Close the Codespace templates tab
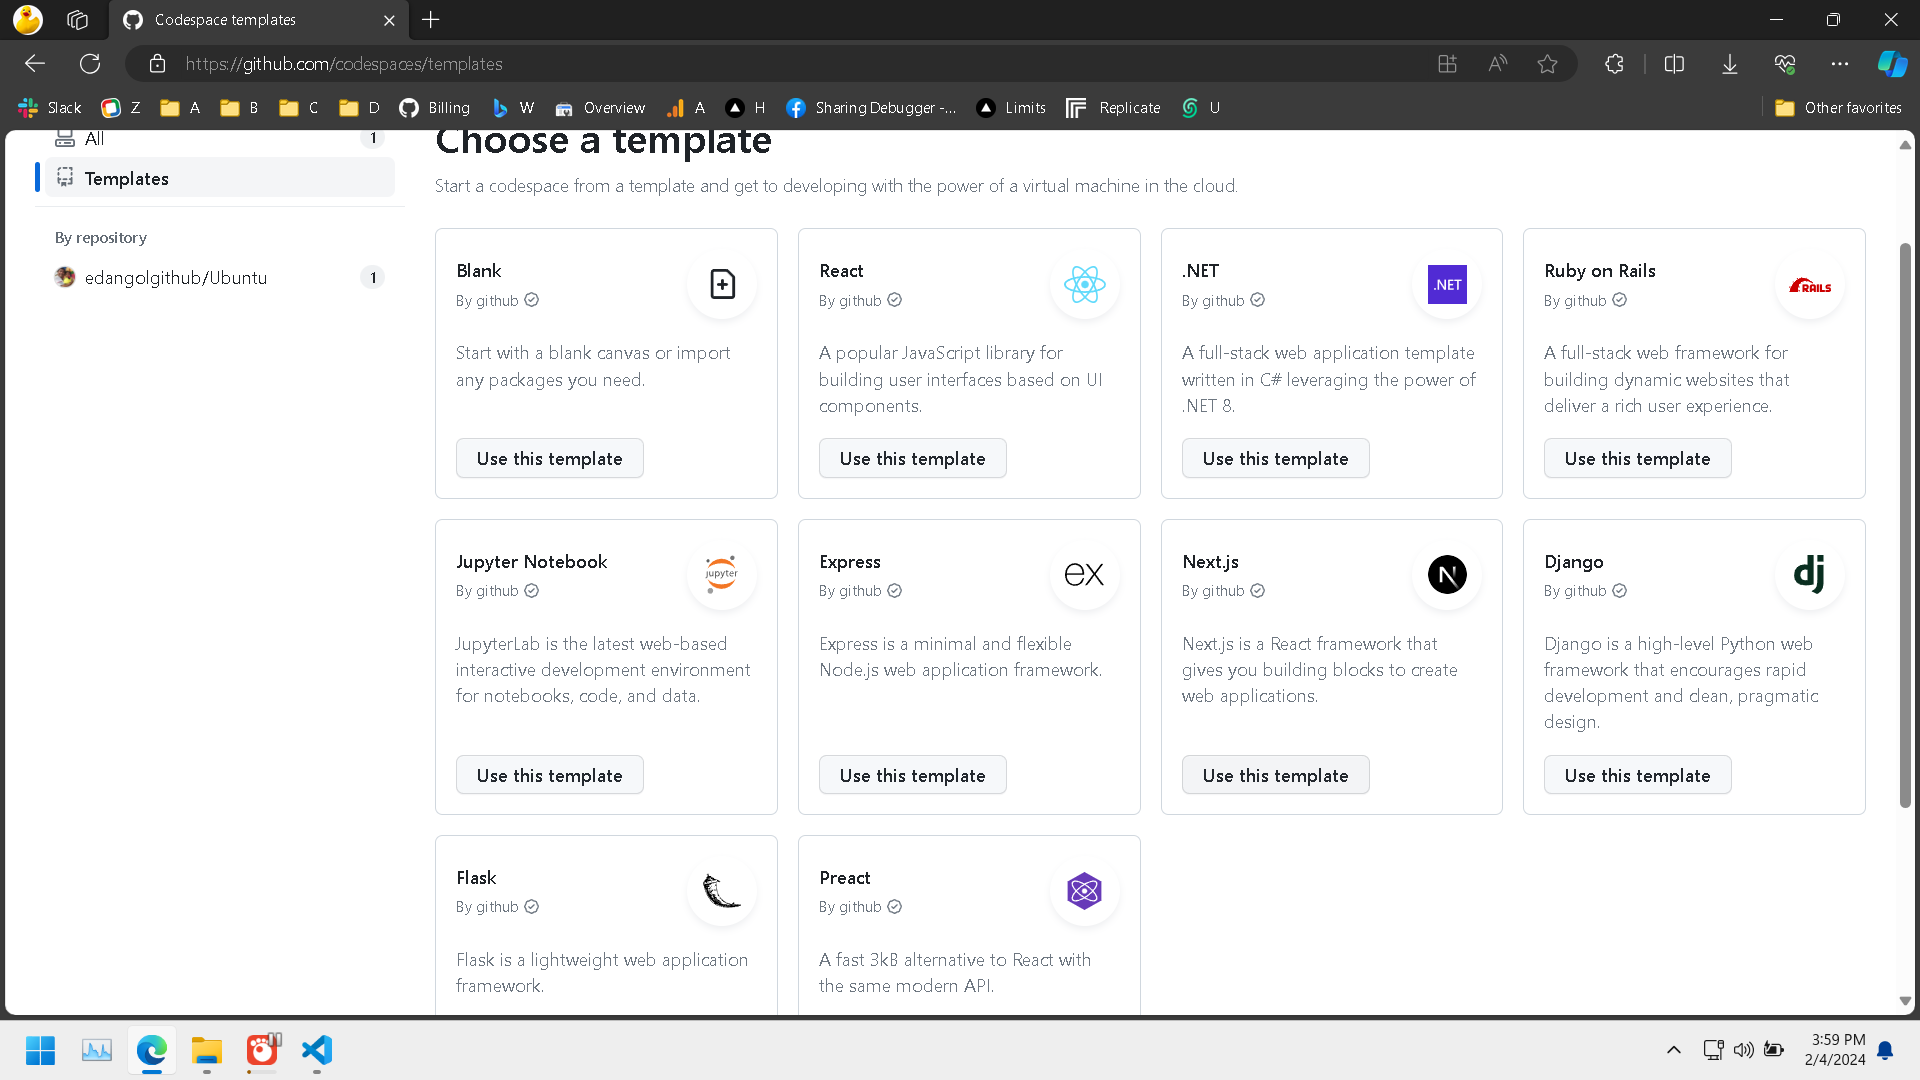 tap(389, 20)
